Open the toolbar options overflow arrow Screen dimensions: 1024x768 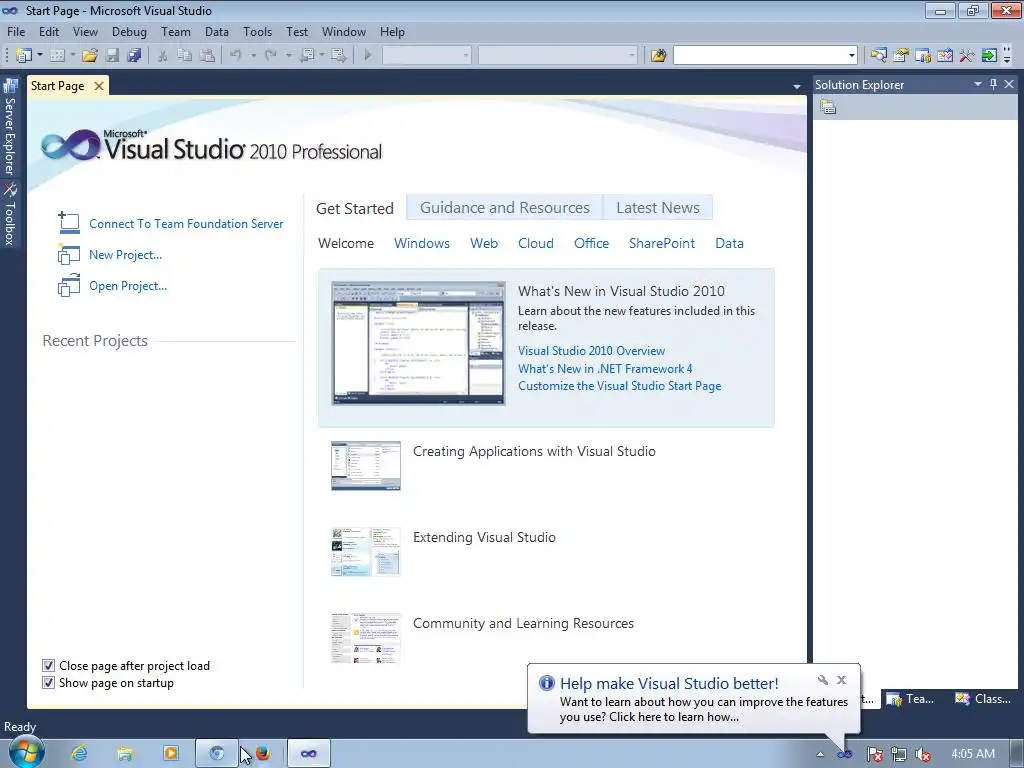(x=1008, y=56)
